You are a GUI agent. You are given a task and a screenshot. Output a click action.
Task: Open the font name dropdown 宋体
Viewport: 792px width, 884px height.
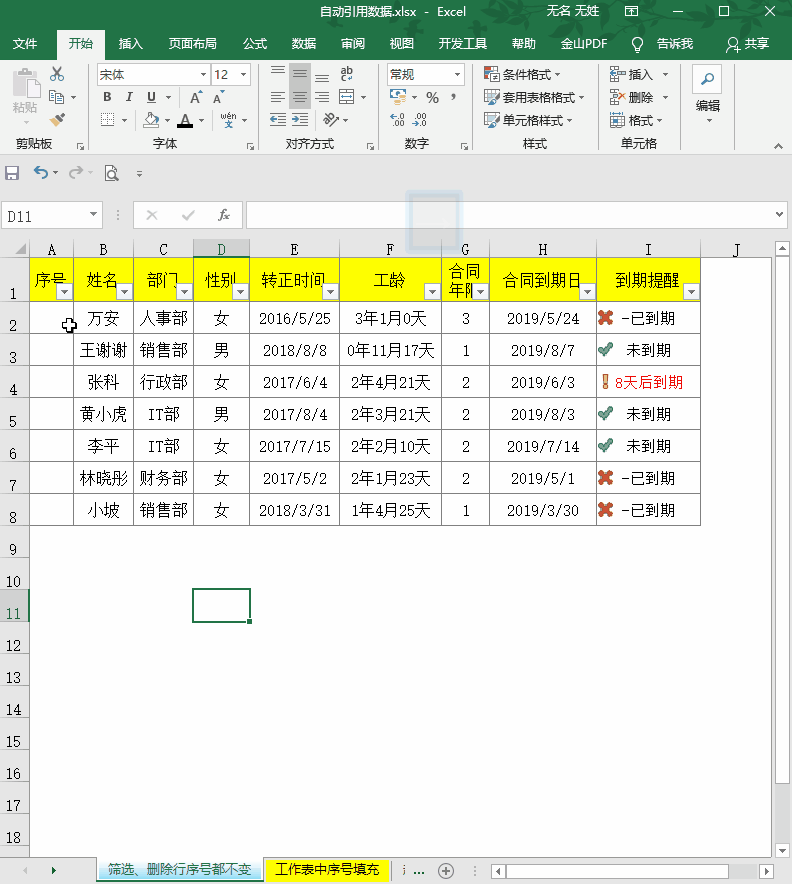[203, 74]
